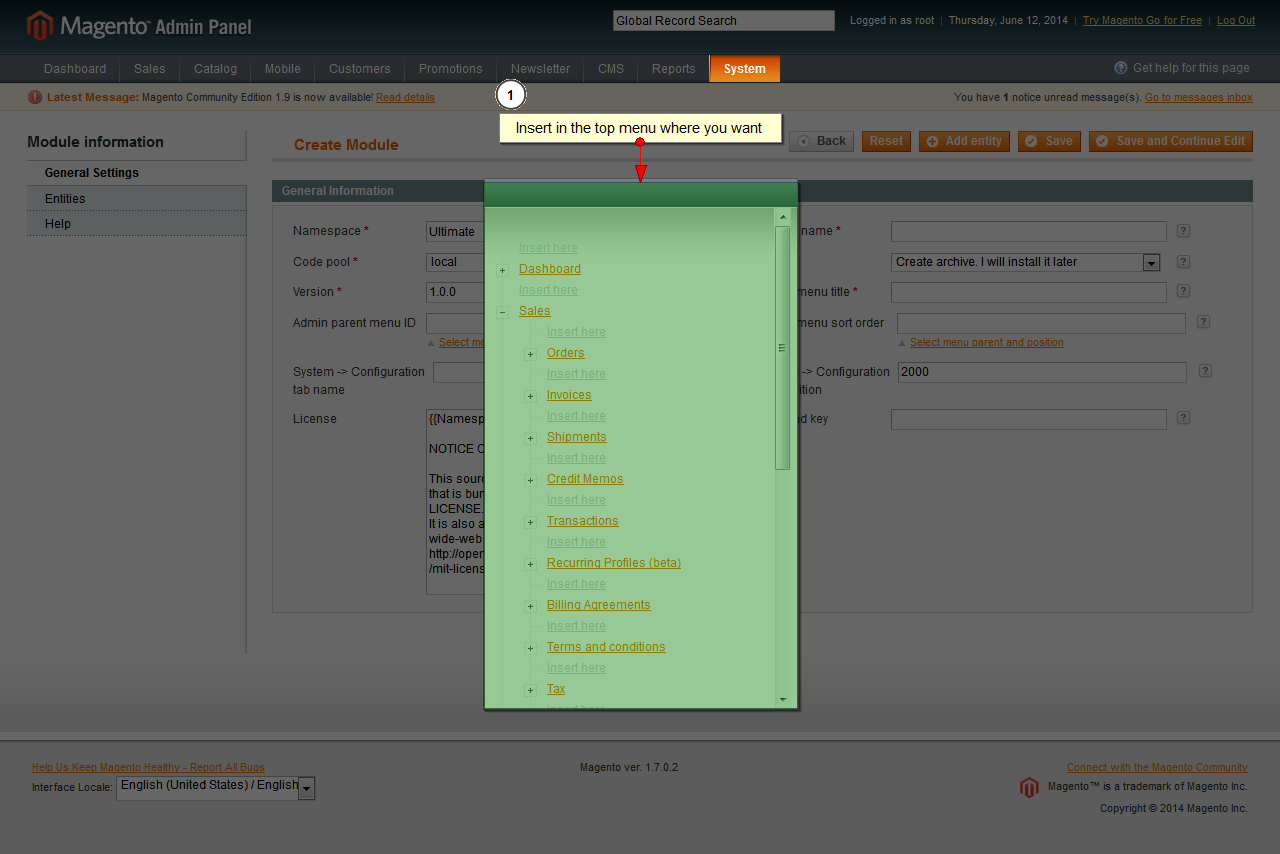The image size is (1280, 854).
Task: Click Insert here above Dashboard
Action: (x=548, y=248)
